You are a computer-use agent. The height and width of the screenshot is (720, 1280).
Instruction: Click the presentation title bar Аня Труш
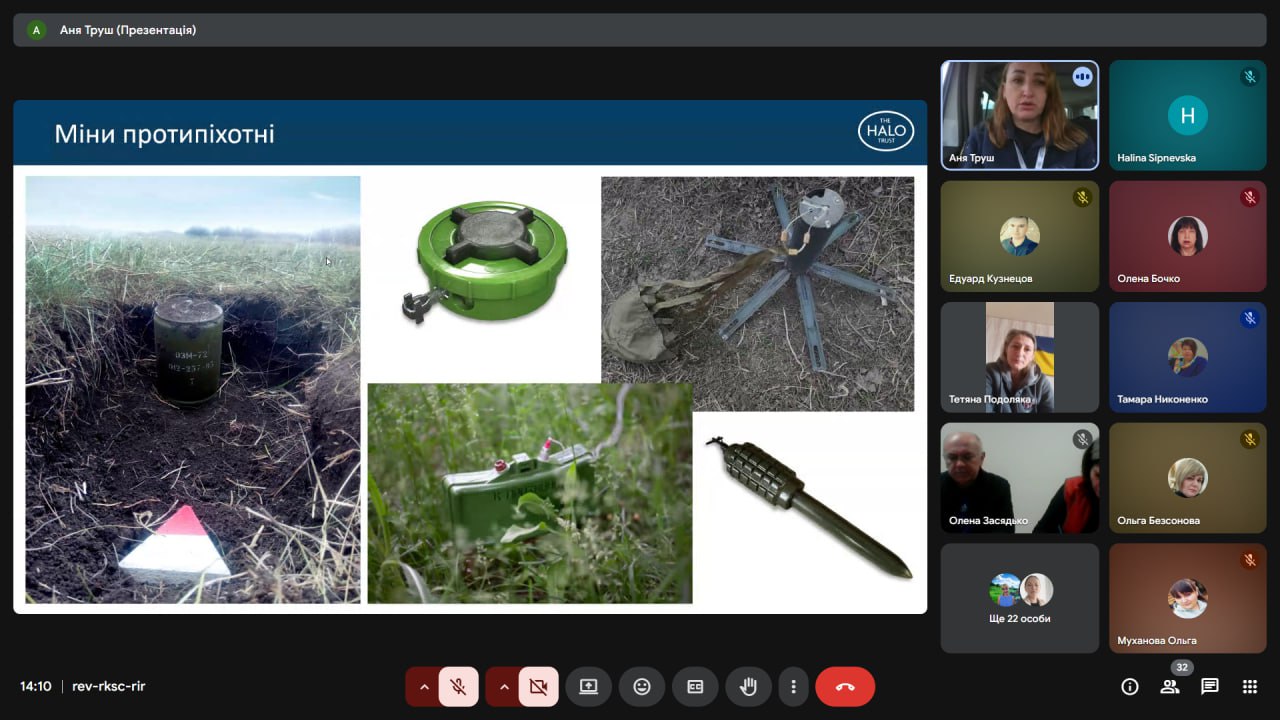(127, 30)
